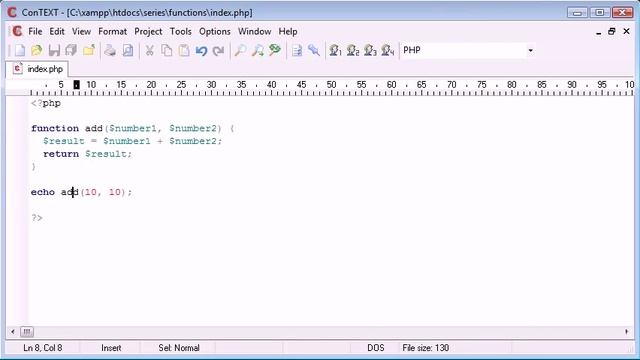Open the Project menu
Screen dimensions: 640x360
(148, 31)
